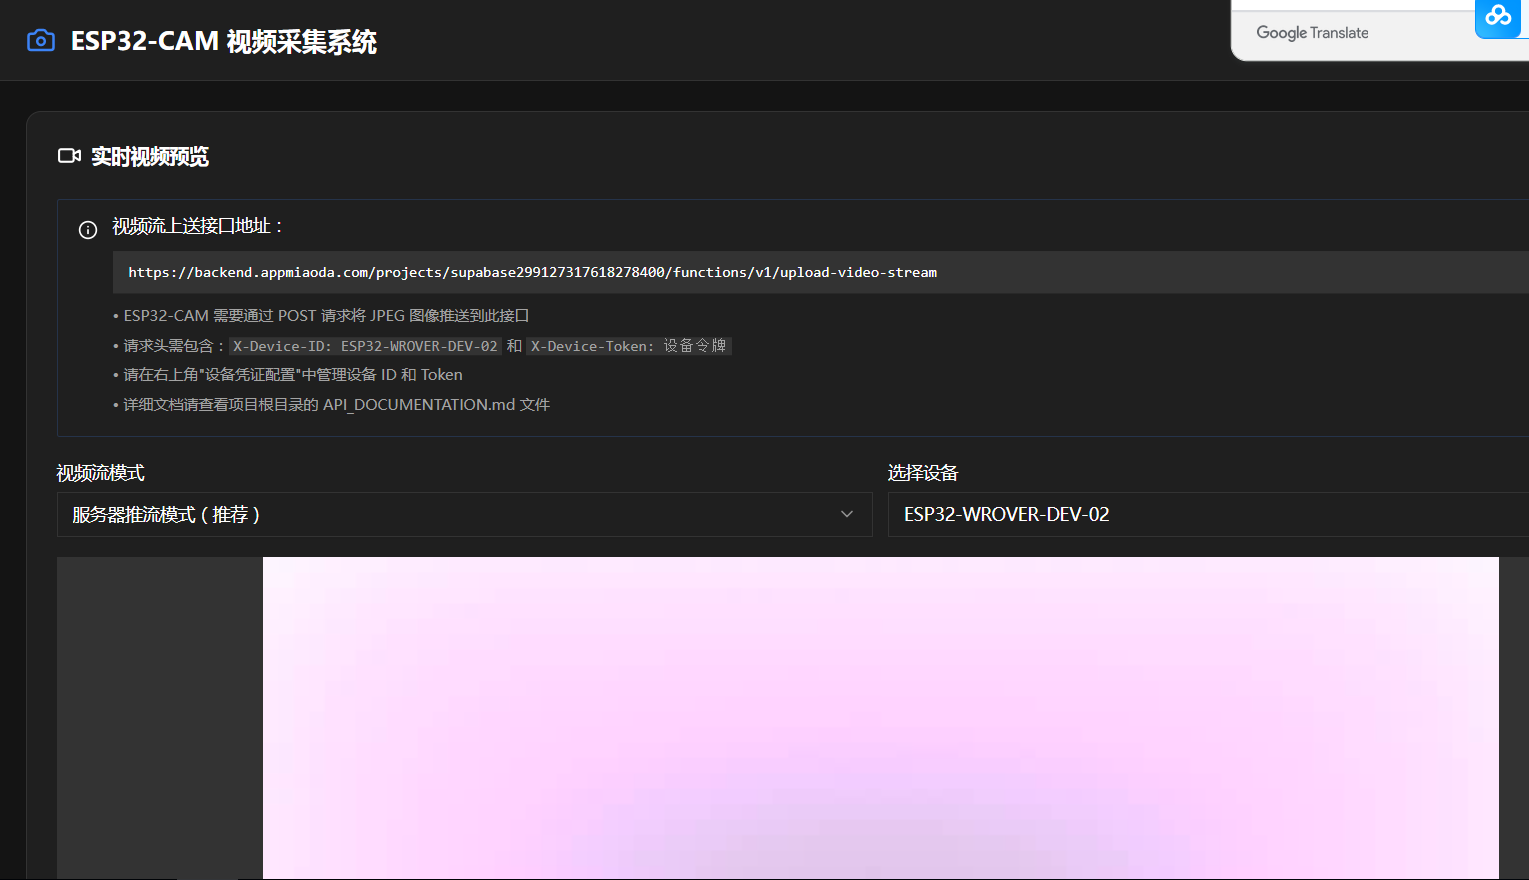This screenshot has width=1529, height=880.
Task: Select the X-Device-ID header code snippet
Action: coord(365,346)
